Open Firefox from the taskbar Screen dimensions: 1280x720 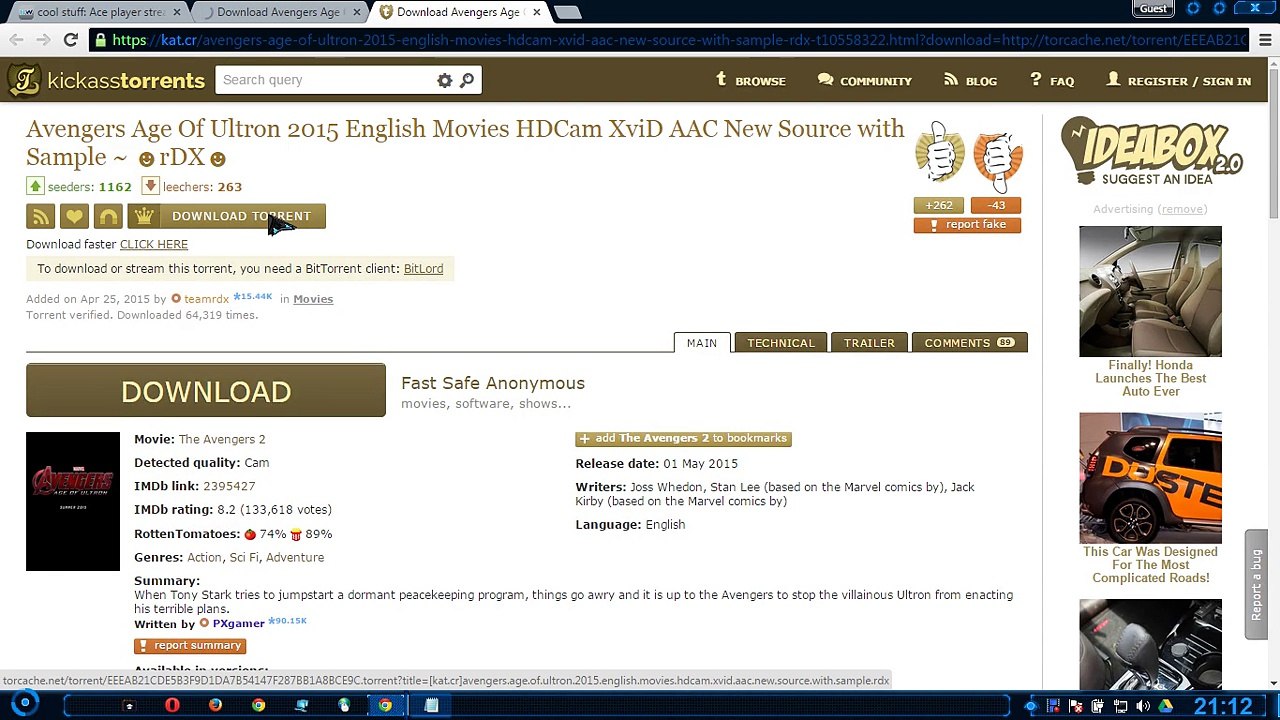(215, 706)
